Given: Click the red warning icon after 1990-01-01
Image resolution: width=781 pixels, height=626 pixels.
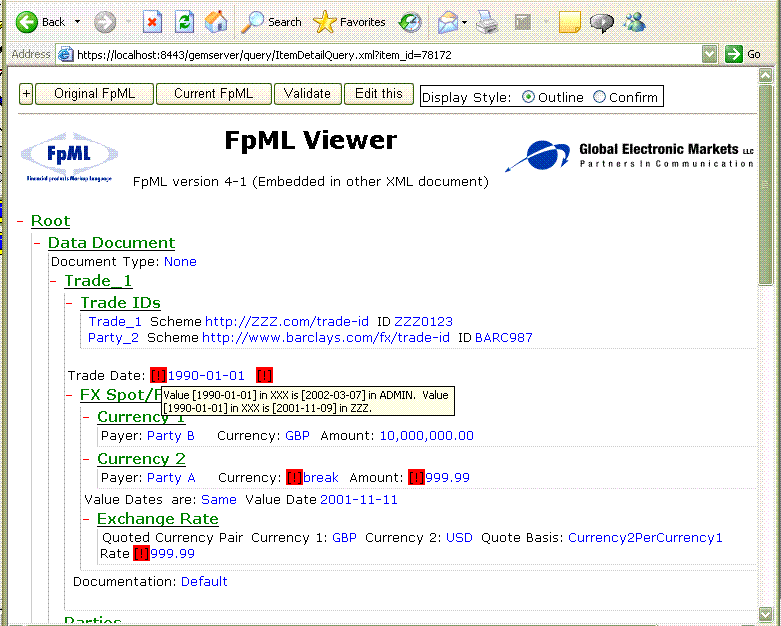Looking at the screenshot, I should [x=264, y=375].
